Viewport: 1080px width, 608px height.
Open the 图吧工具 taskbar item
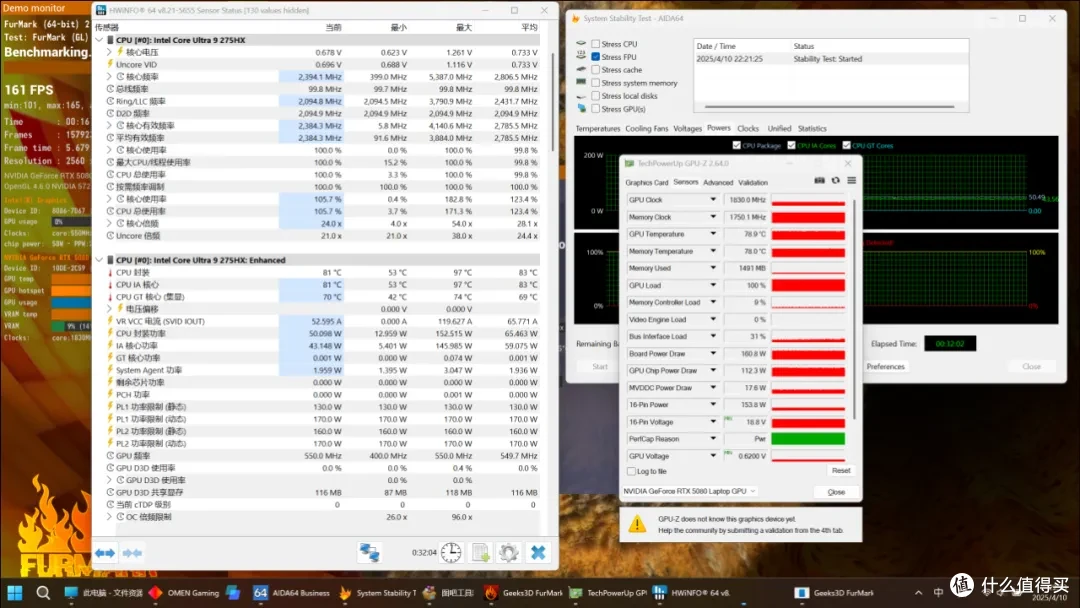[448, 593]
